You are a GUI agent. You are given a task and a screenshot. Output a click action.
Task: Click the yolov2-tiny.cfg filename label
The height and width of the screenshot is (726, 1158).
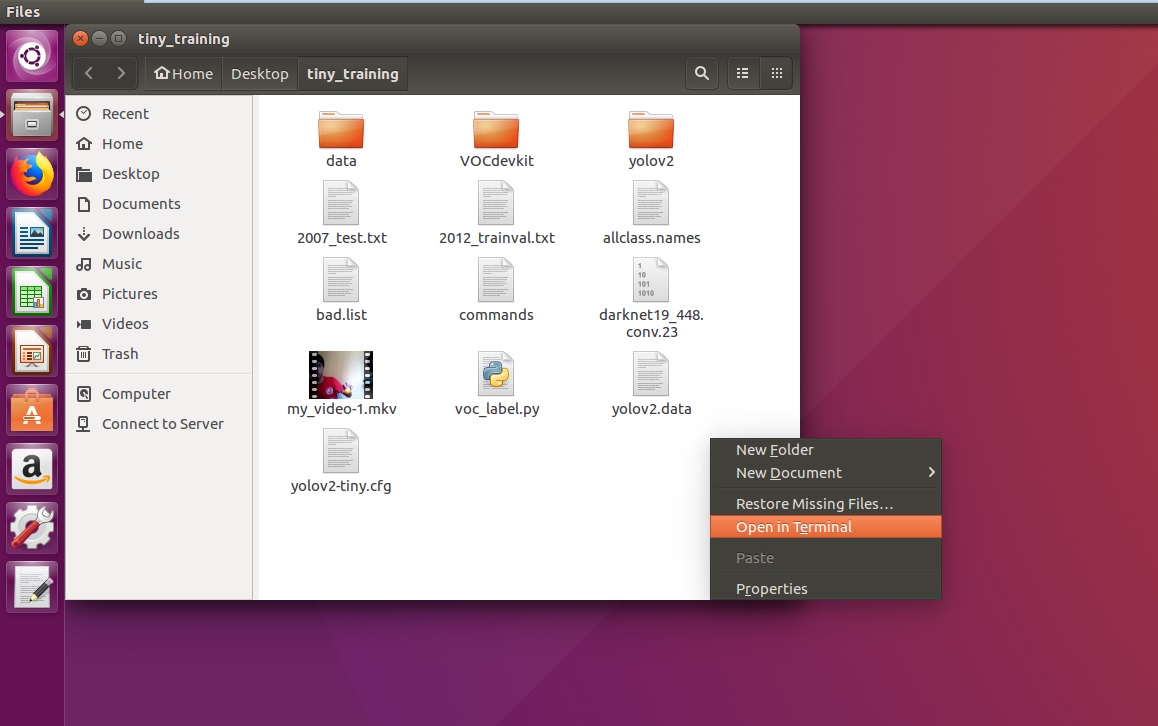click(340, 486)
